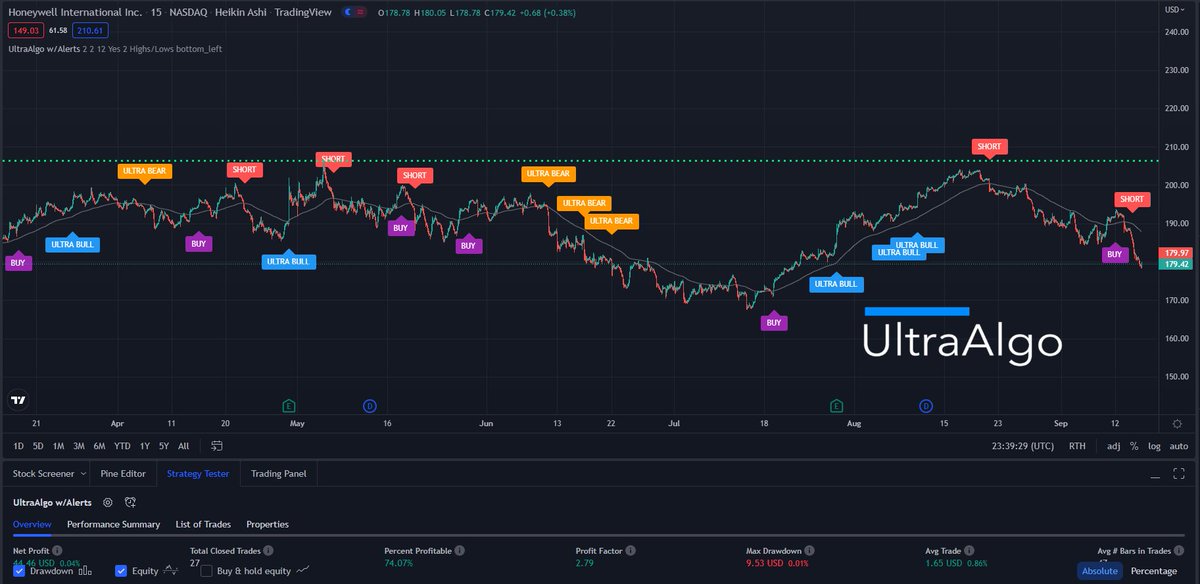Click the blue dividend 'D' marker near May 16
1200x584 pixels.
(369, 405)
